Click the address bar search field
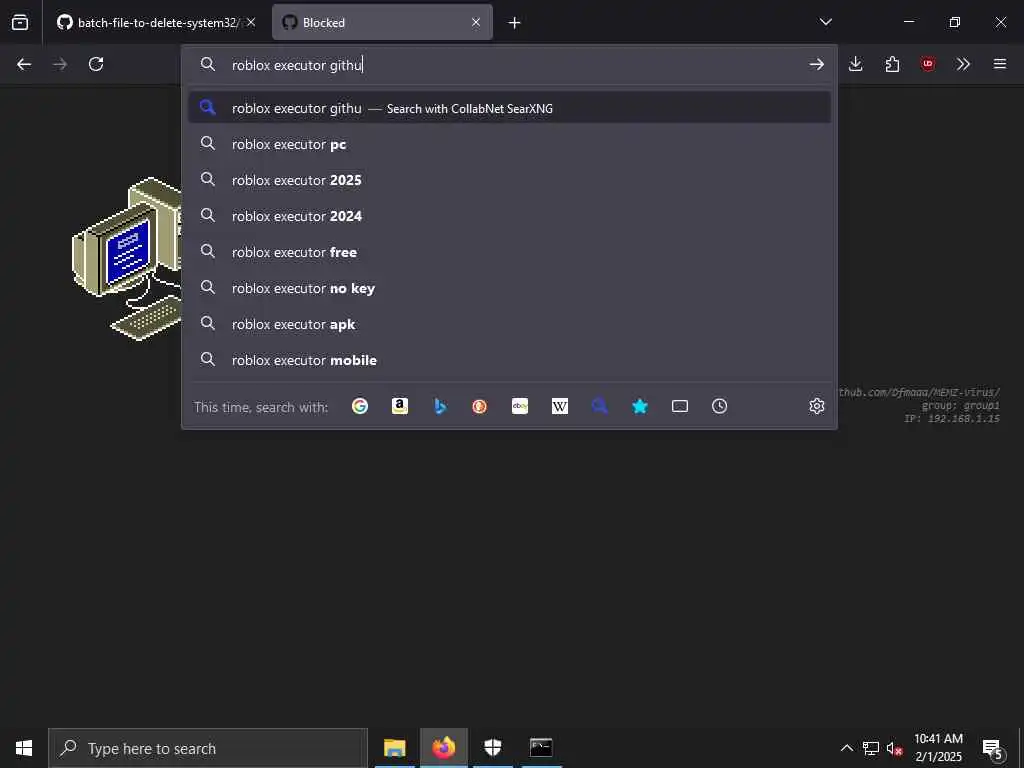Screen dimensions: 1024x768 pos(509,65)
